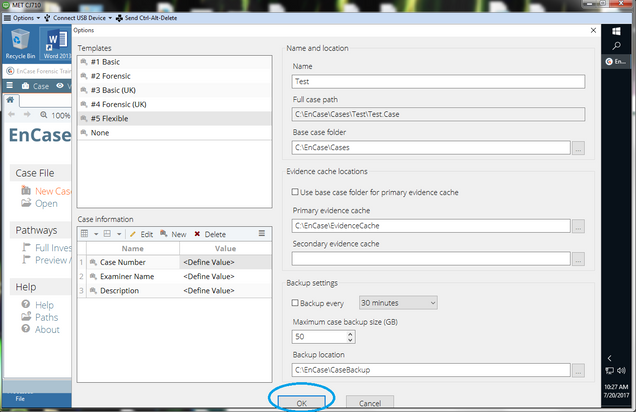Viewport: 636px width, 412px height.
Task: Enable base case folder for primary evidence cache
Action: point(294,191)
